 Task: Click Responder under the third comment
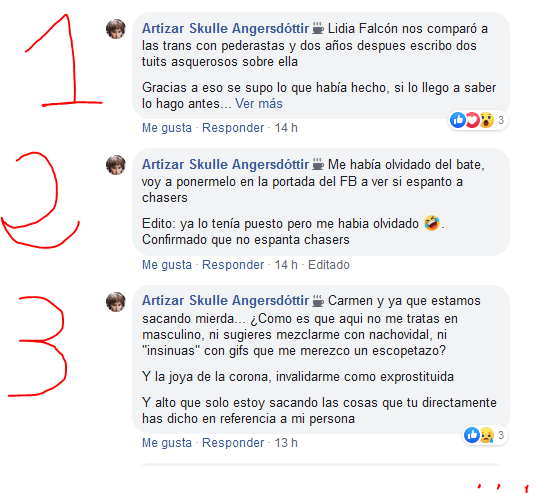pos(233,443)
